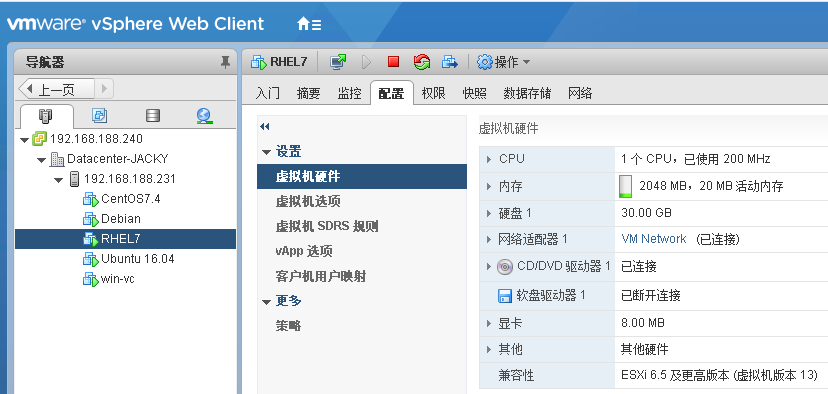Select the CentOS7.4 virtual machine
The width and height of the screenshot is (828, 394).
point(130,199)
